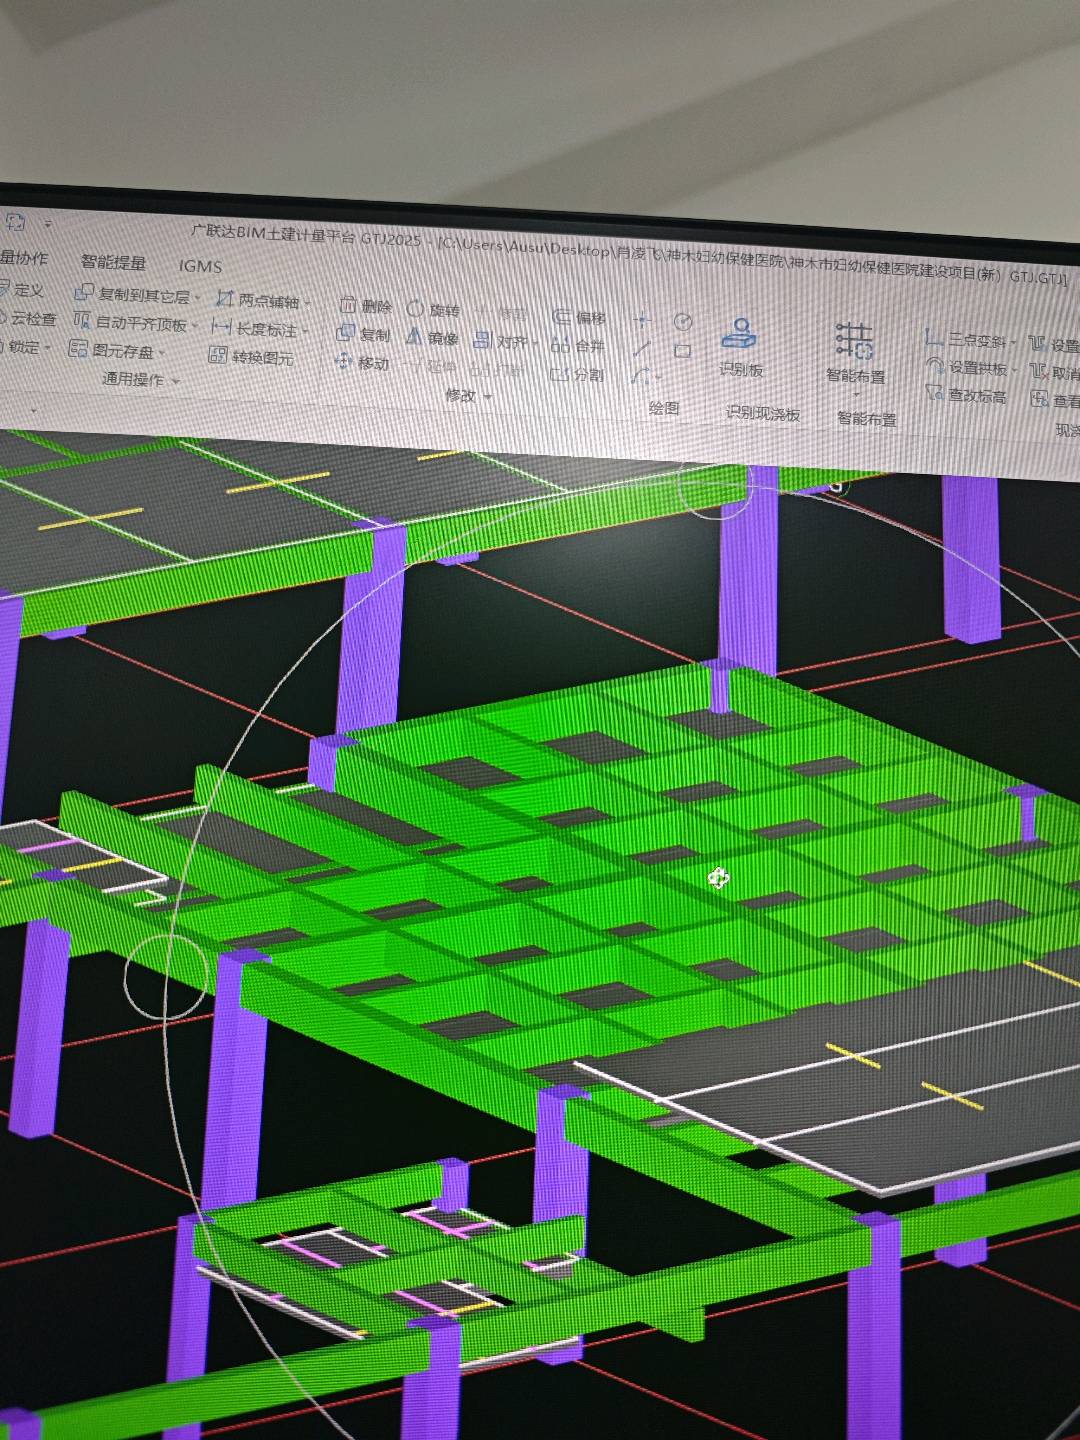The height and width of the screenshot is (1440, 1080).
Task: Expand the 修改 group arrow
Action: [488, 397]
